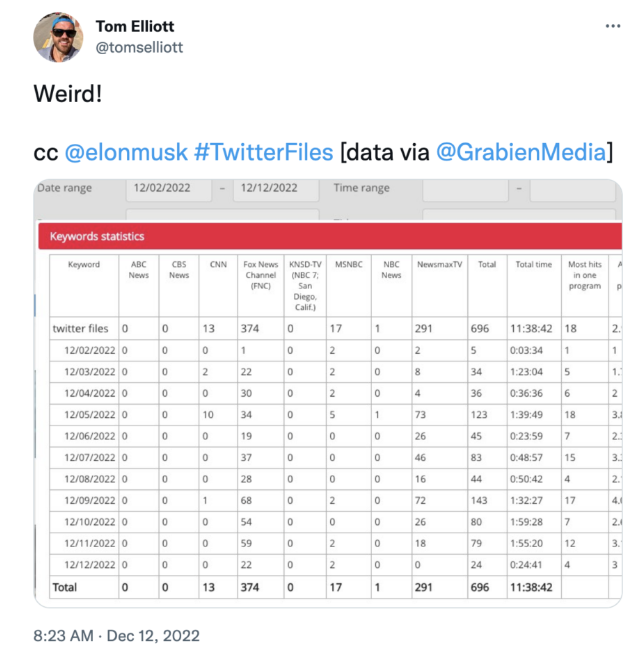Open the @GrabienMedia mention

[x=521, y=152]
